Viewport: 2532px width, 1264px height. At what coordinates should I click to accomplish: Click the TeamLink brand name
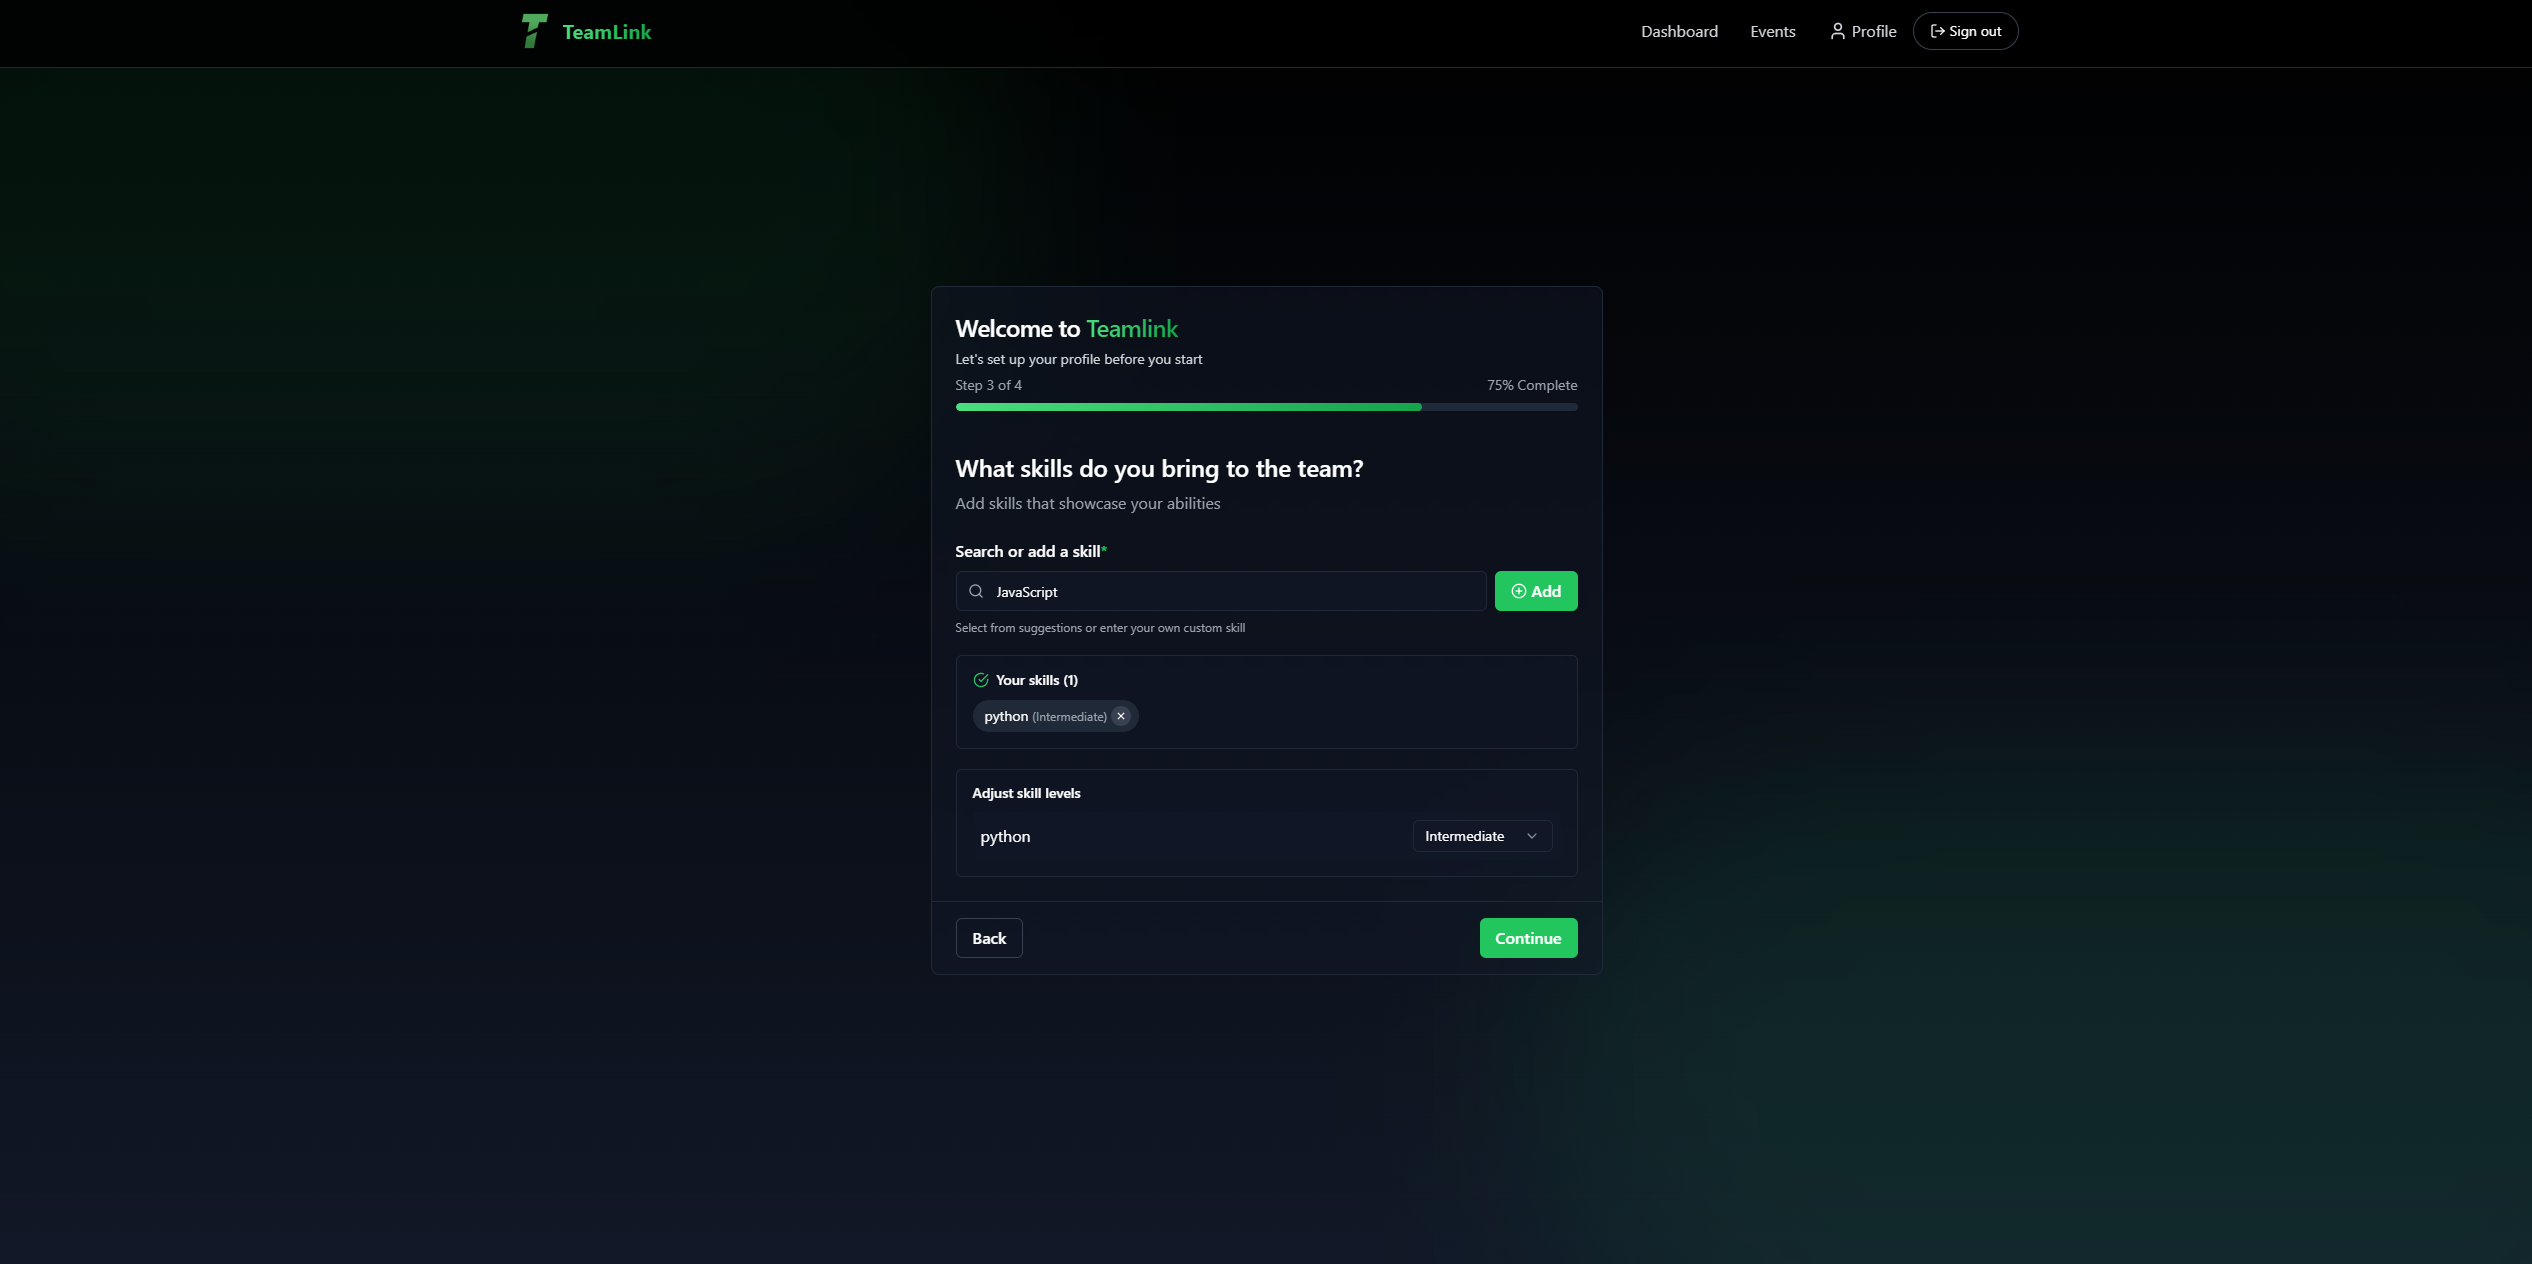click(x=606, y=32)
